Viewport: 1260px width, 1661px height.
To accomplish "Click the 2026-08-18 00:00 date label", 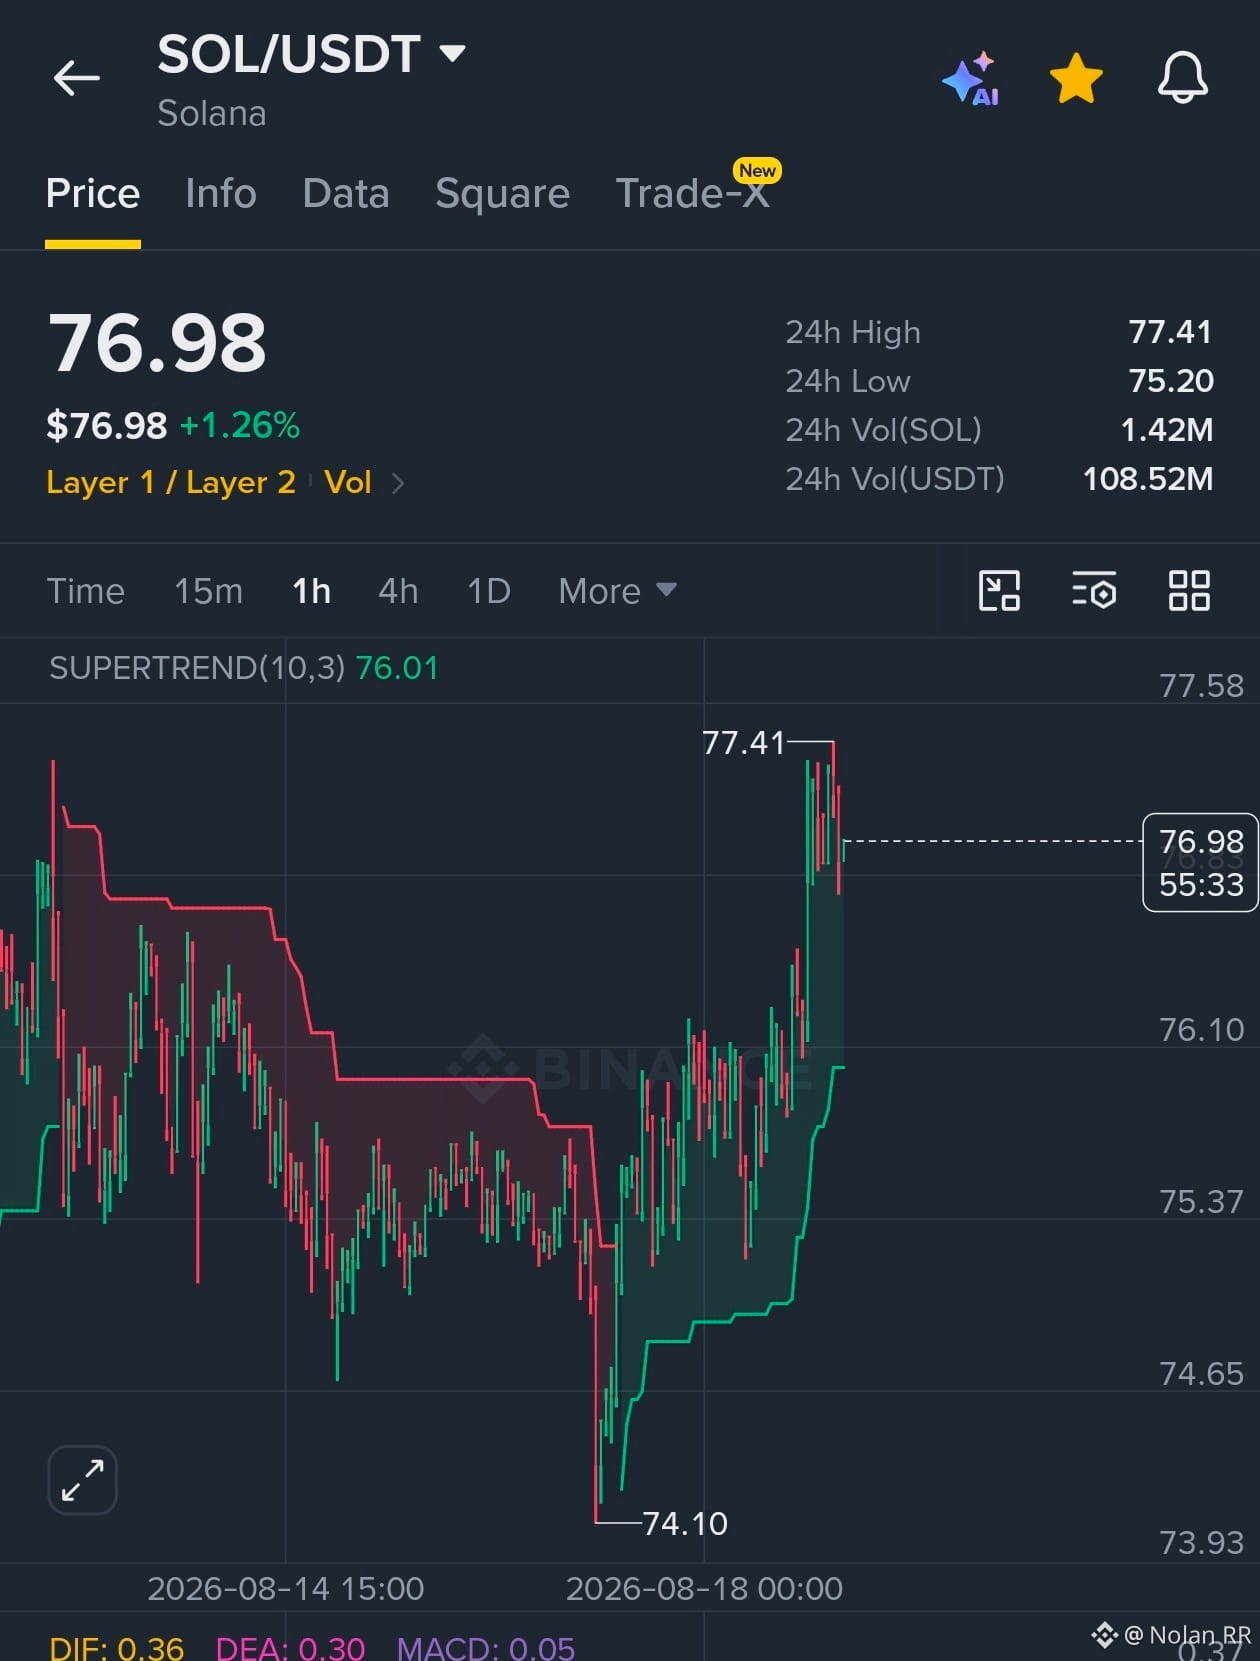I will point(704,1589).
